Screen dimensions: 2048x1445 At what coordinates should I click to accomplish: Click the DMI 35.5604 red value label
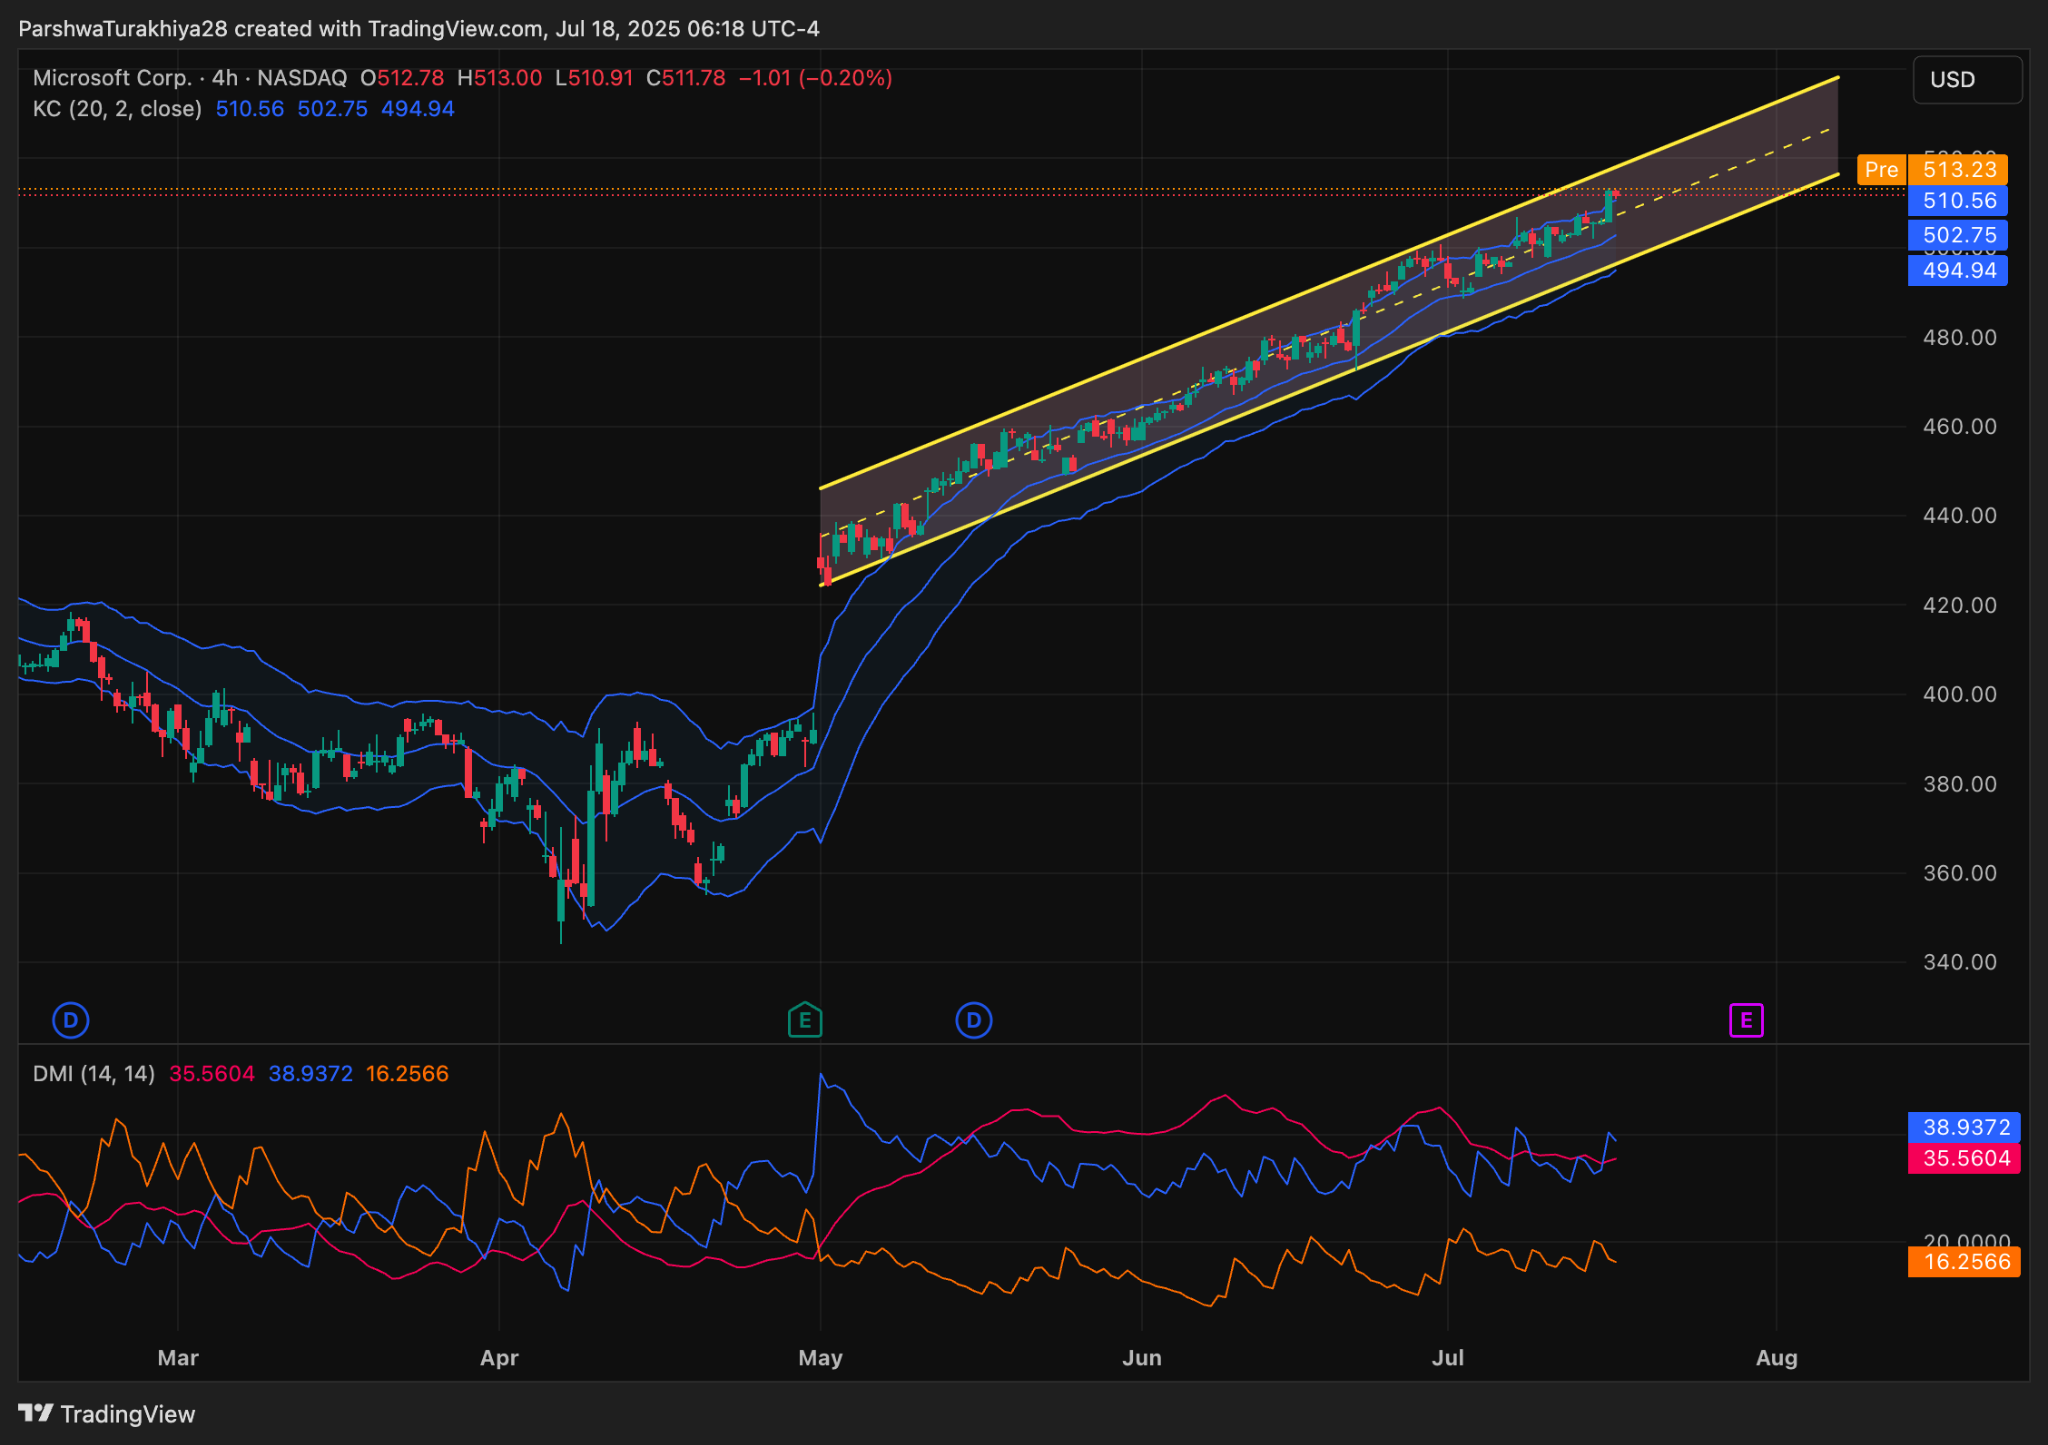click(x=1964, y=1159)
